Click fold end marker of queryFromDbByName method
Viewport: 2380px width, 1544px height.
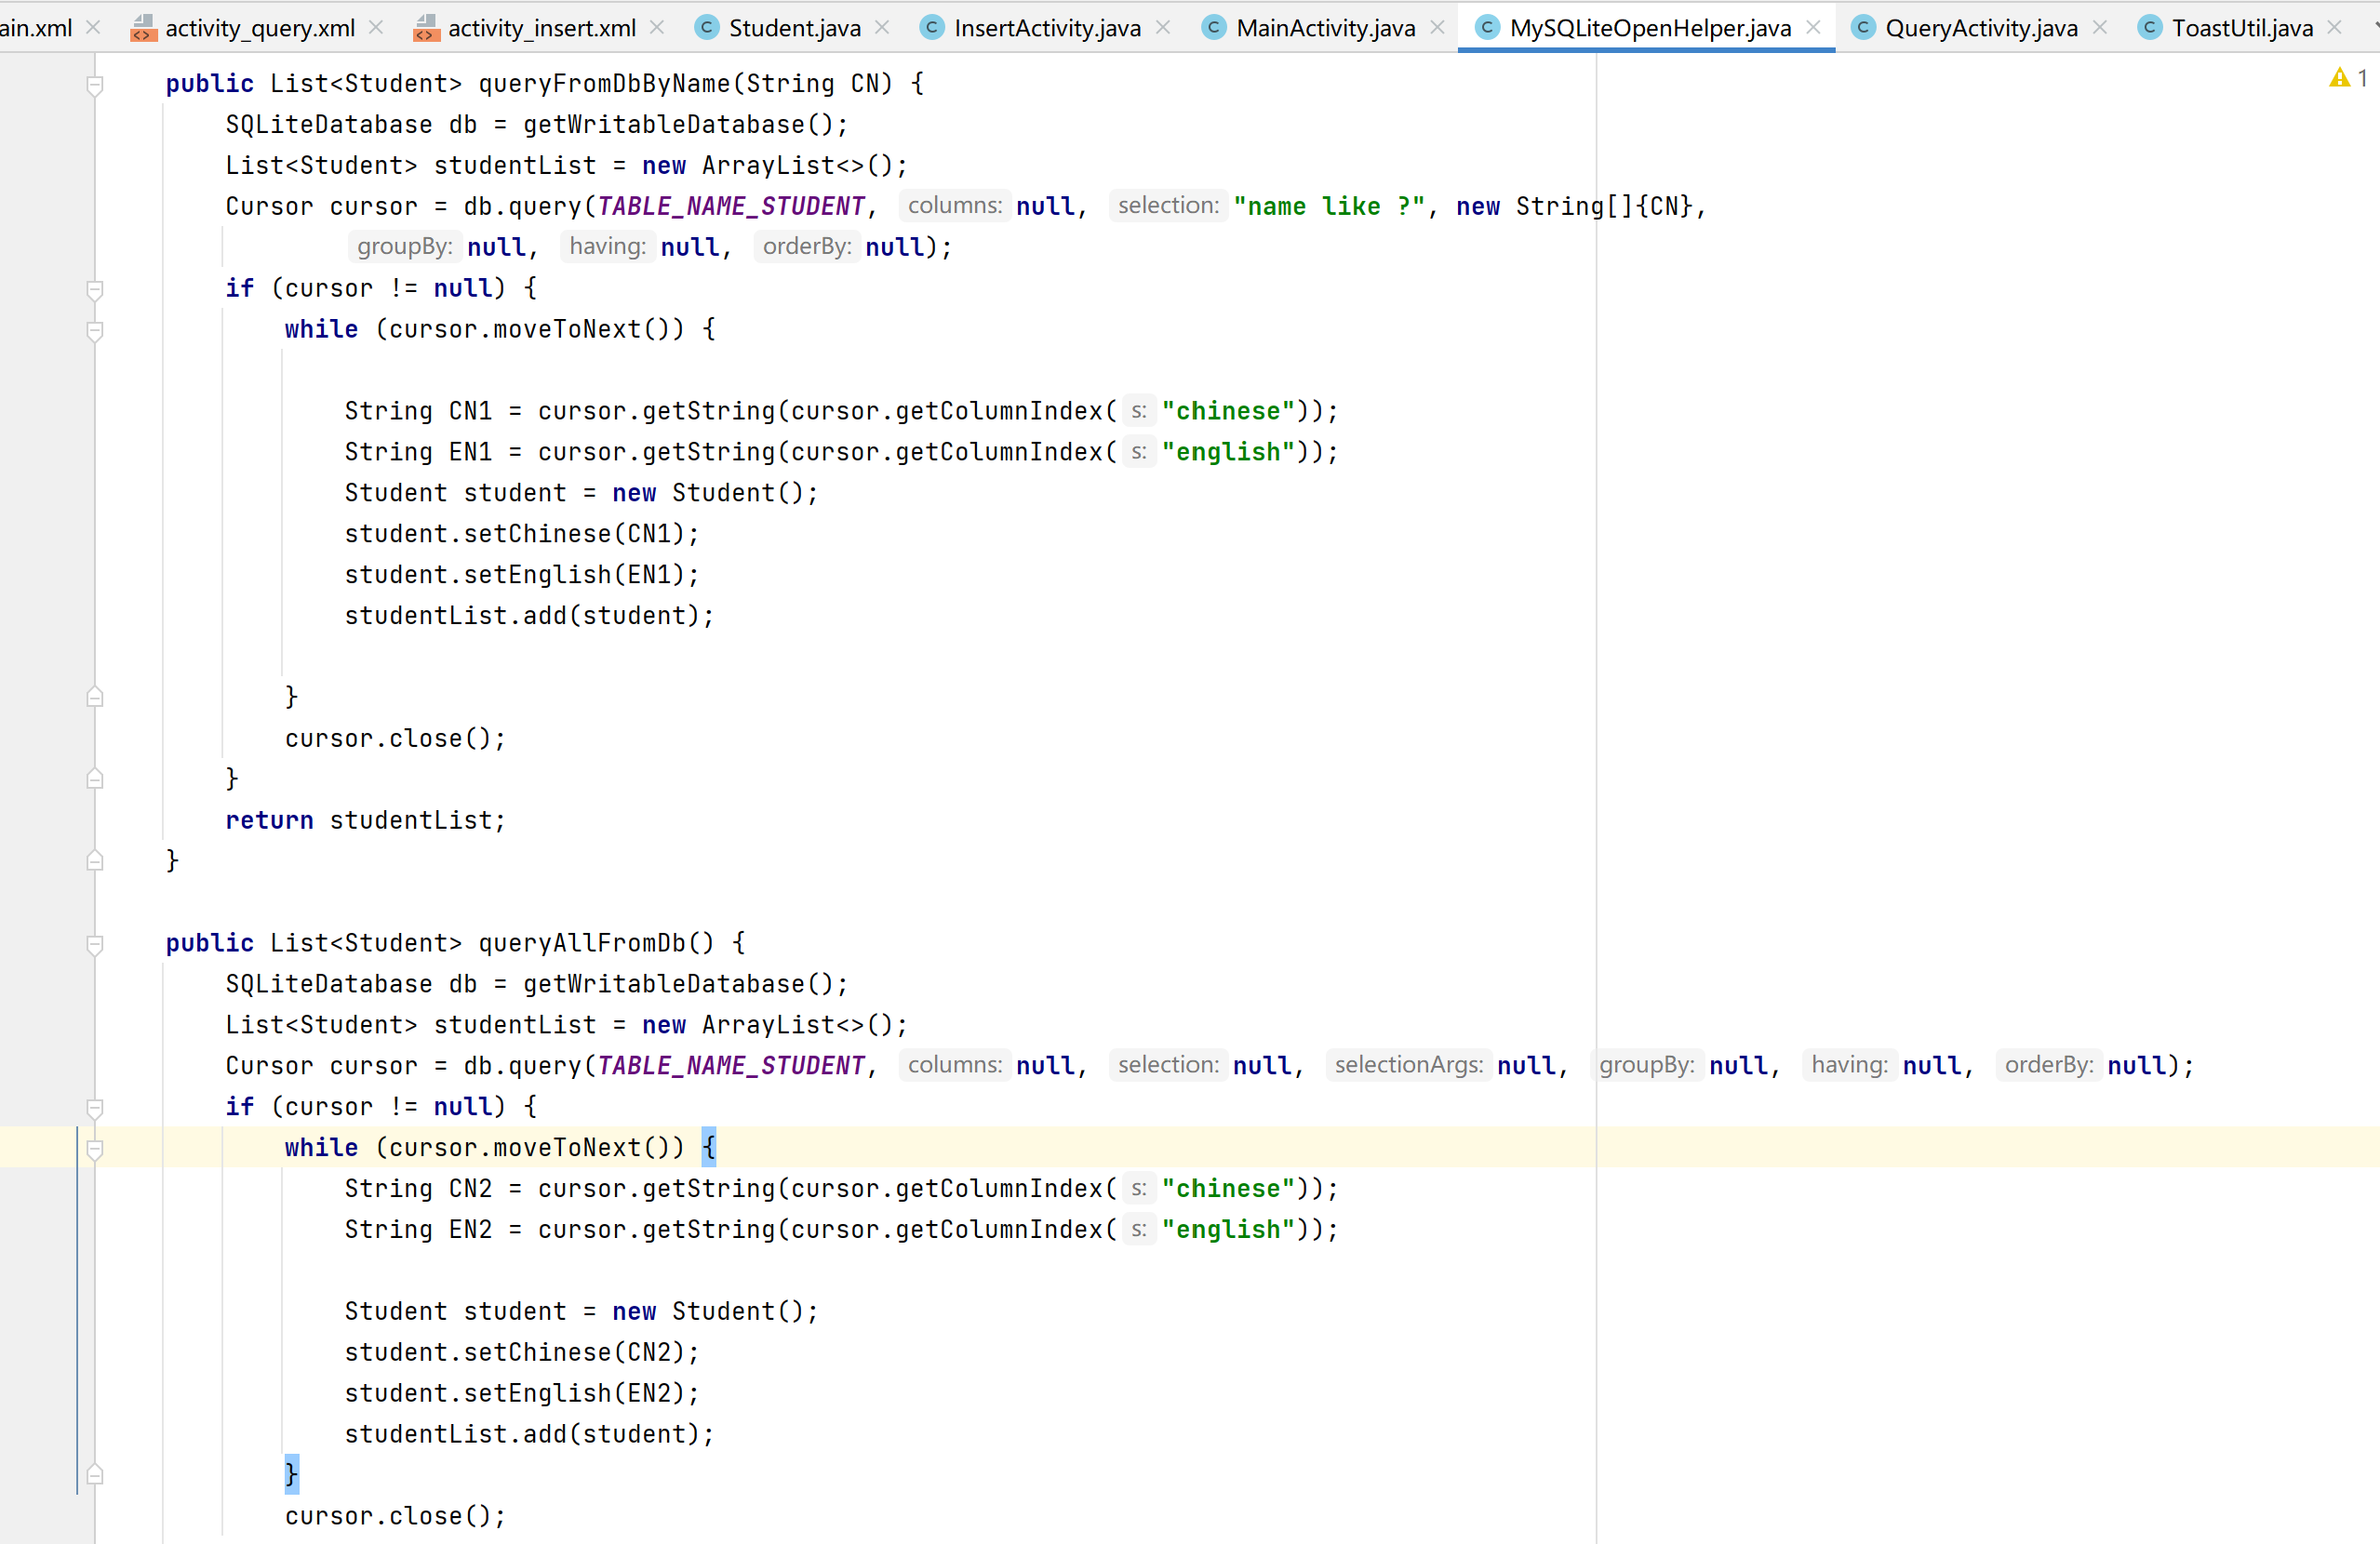pyautogui.click(x=95, y=861)
